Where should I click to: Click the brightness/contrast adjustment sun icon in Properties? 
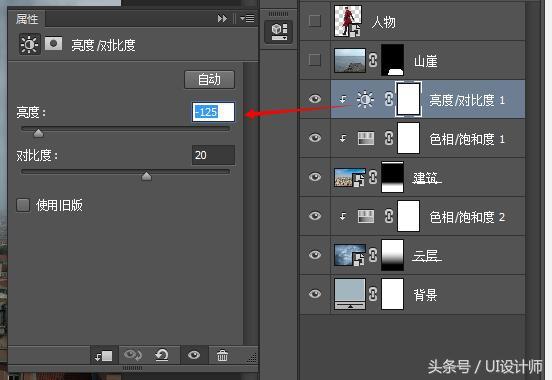[29, 44]
